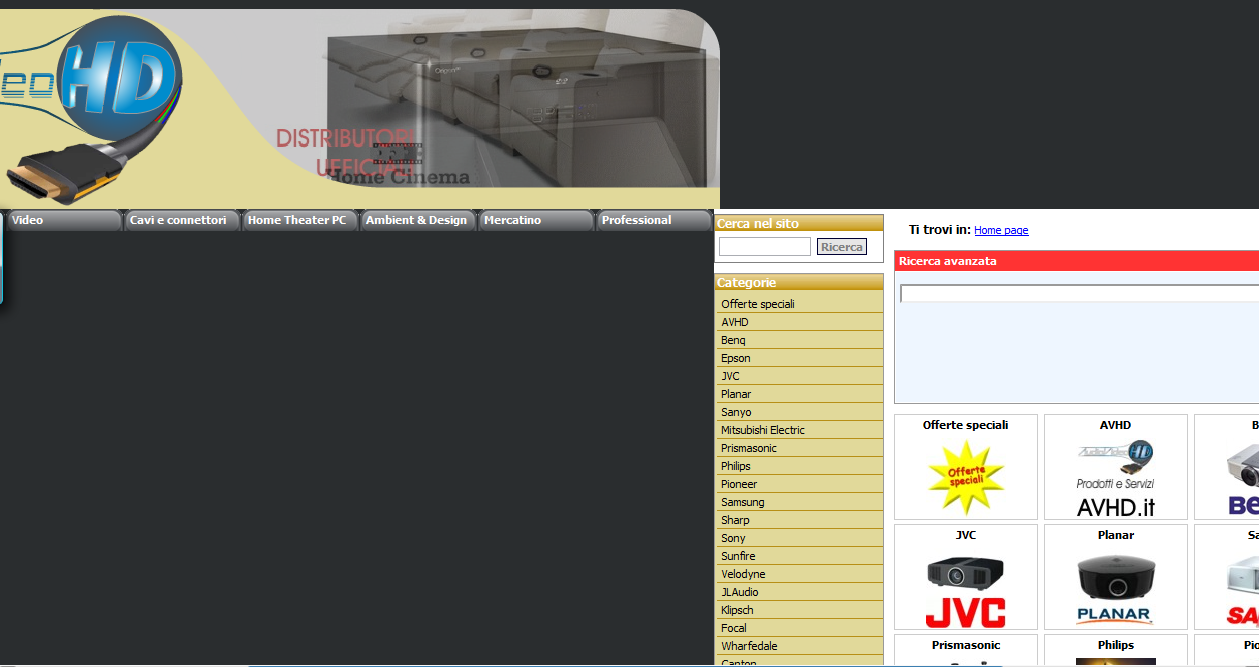Open the Professional menu tab

pyautogui.click(x=653, y=221)
